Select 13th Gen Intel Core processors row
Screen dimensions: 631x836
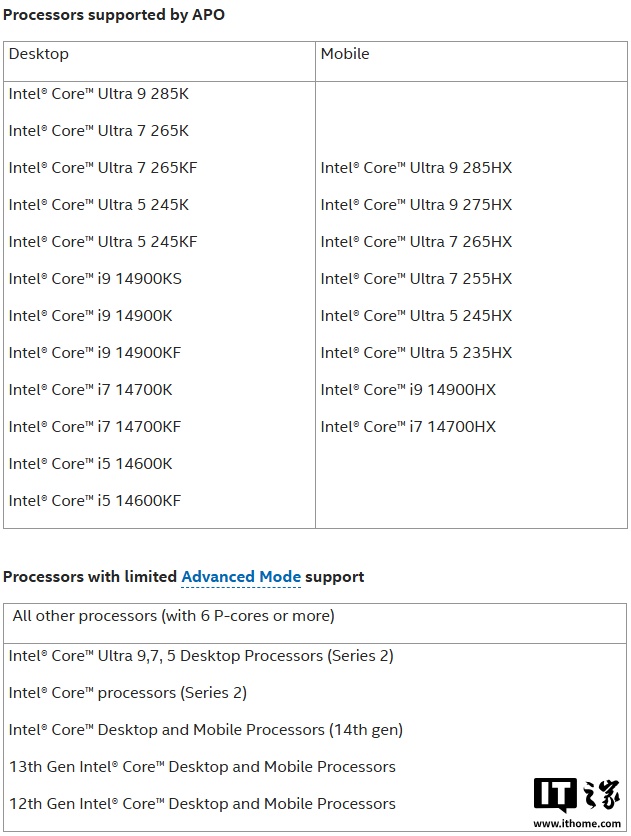202,767
